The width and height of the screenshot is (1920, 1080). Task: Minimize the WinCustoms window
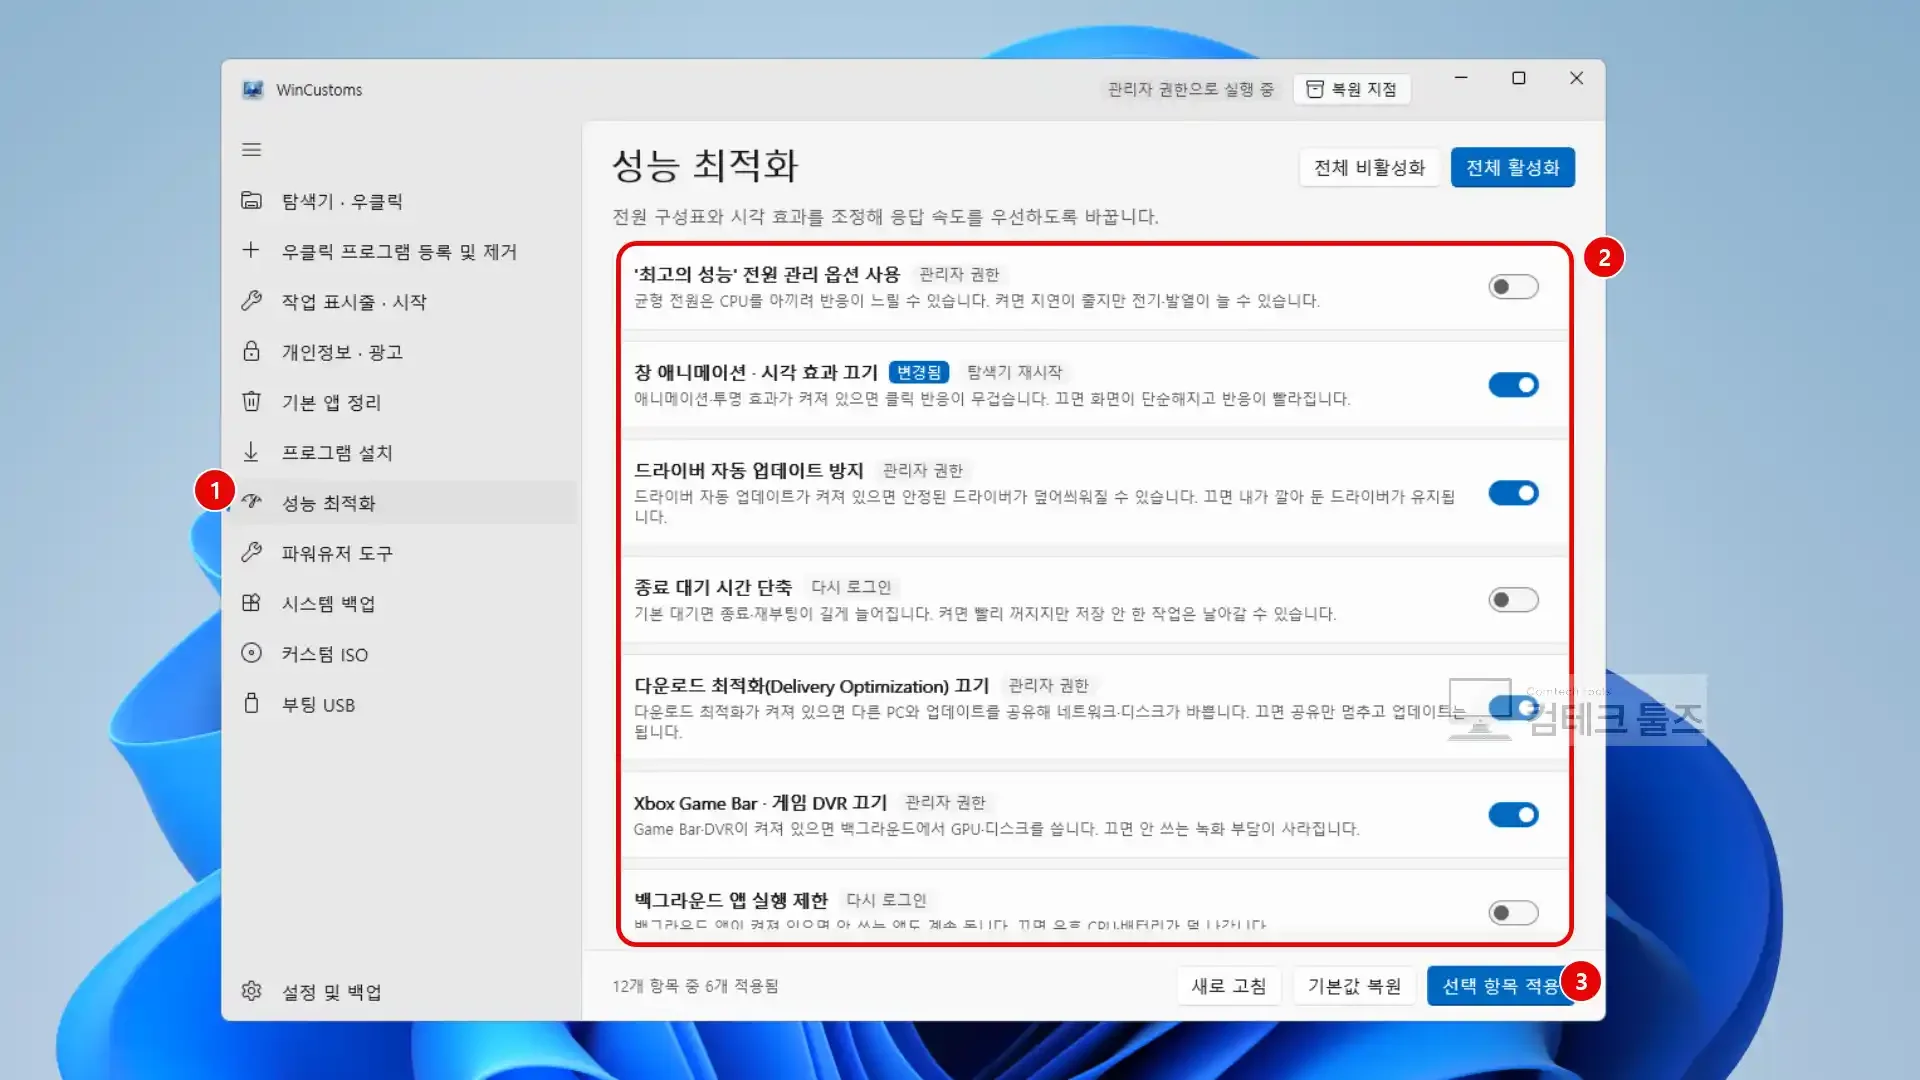pyautogui.click(x=1461, y=78)
